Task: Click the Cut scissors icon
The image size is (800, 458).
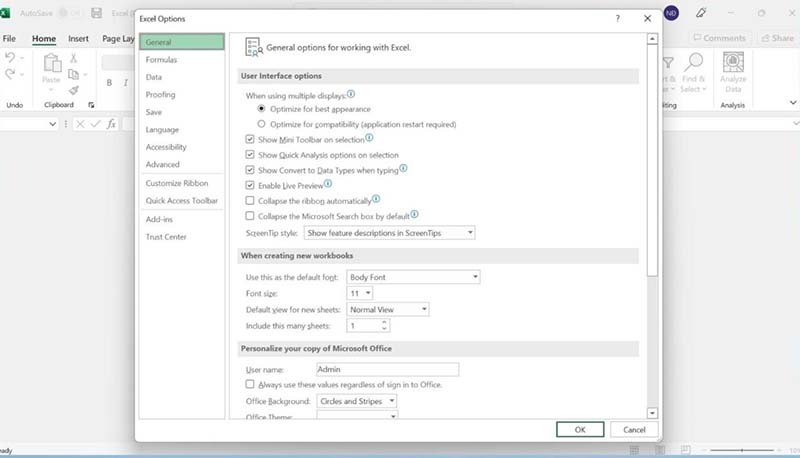Action: point(73,58)
